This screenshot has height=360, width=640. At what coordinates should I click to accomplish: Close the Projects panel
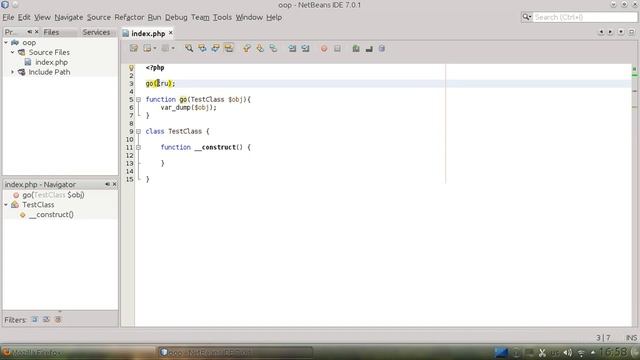37,31
